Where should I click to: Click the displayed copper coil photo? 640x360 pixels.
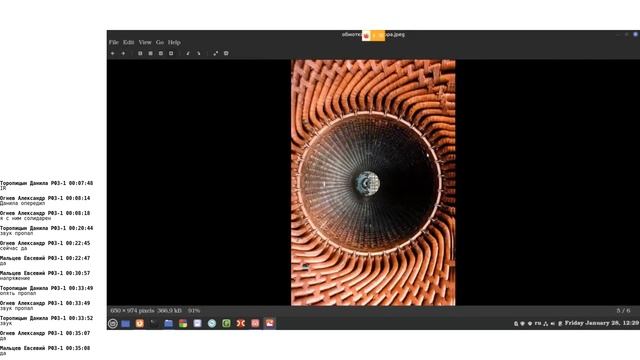tap(373, 183)
